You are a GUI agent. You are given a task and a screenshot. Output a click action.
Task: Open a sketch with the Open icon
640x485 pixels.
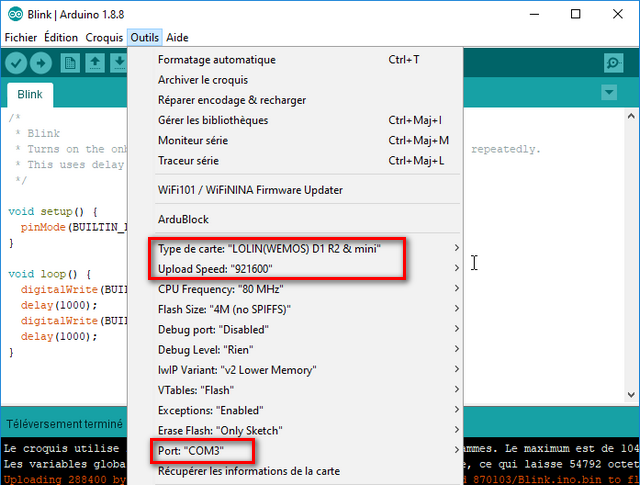(x=95, y=63)
